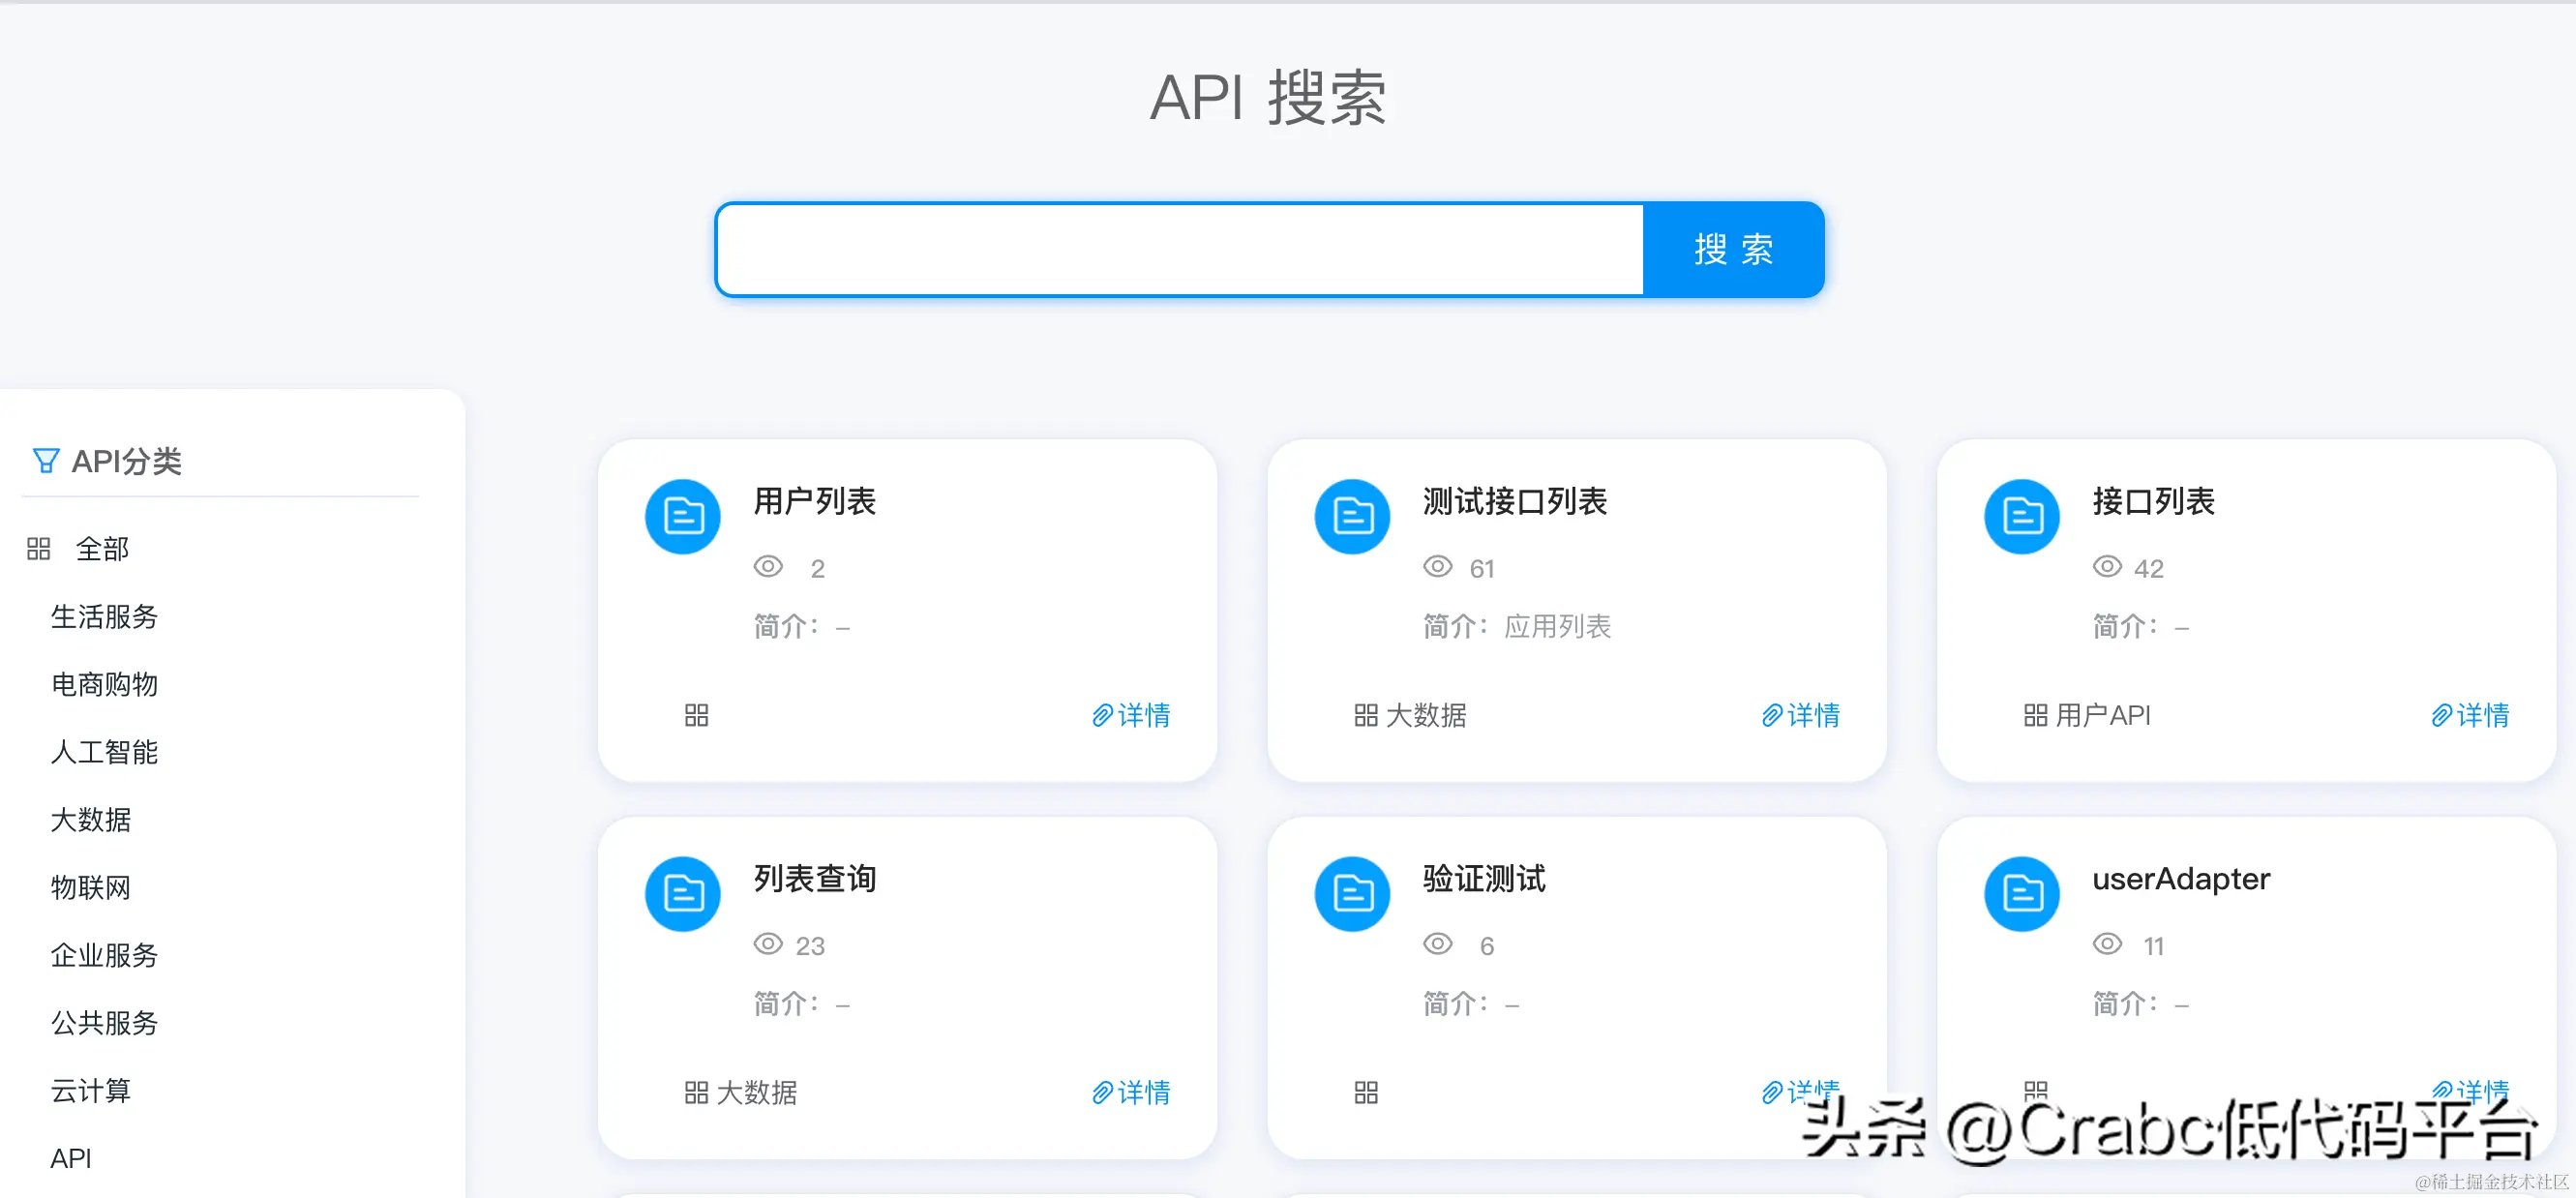
Task: Filter by 物联网 category
Action: point(90,888)
